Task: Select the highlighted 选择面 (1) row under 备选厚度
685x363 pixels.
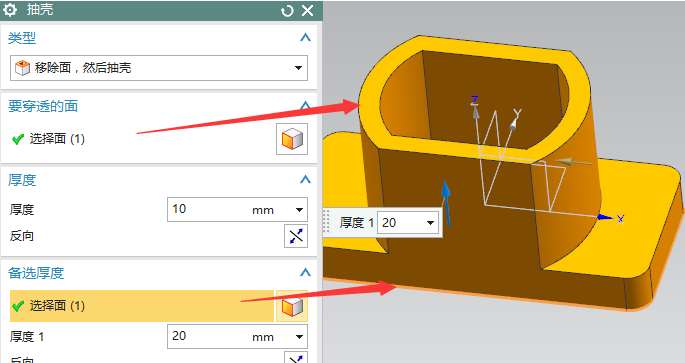Action: pos(142,306)
